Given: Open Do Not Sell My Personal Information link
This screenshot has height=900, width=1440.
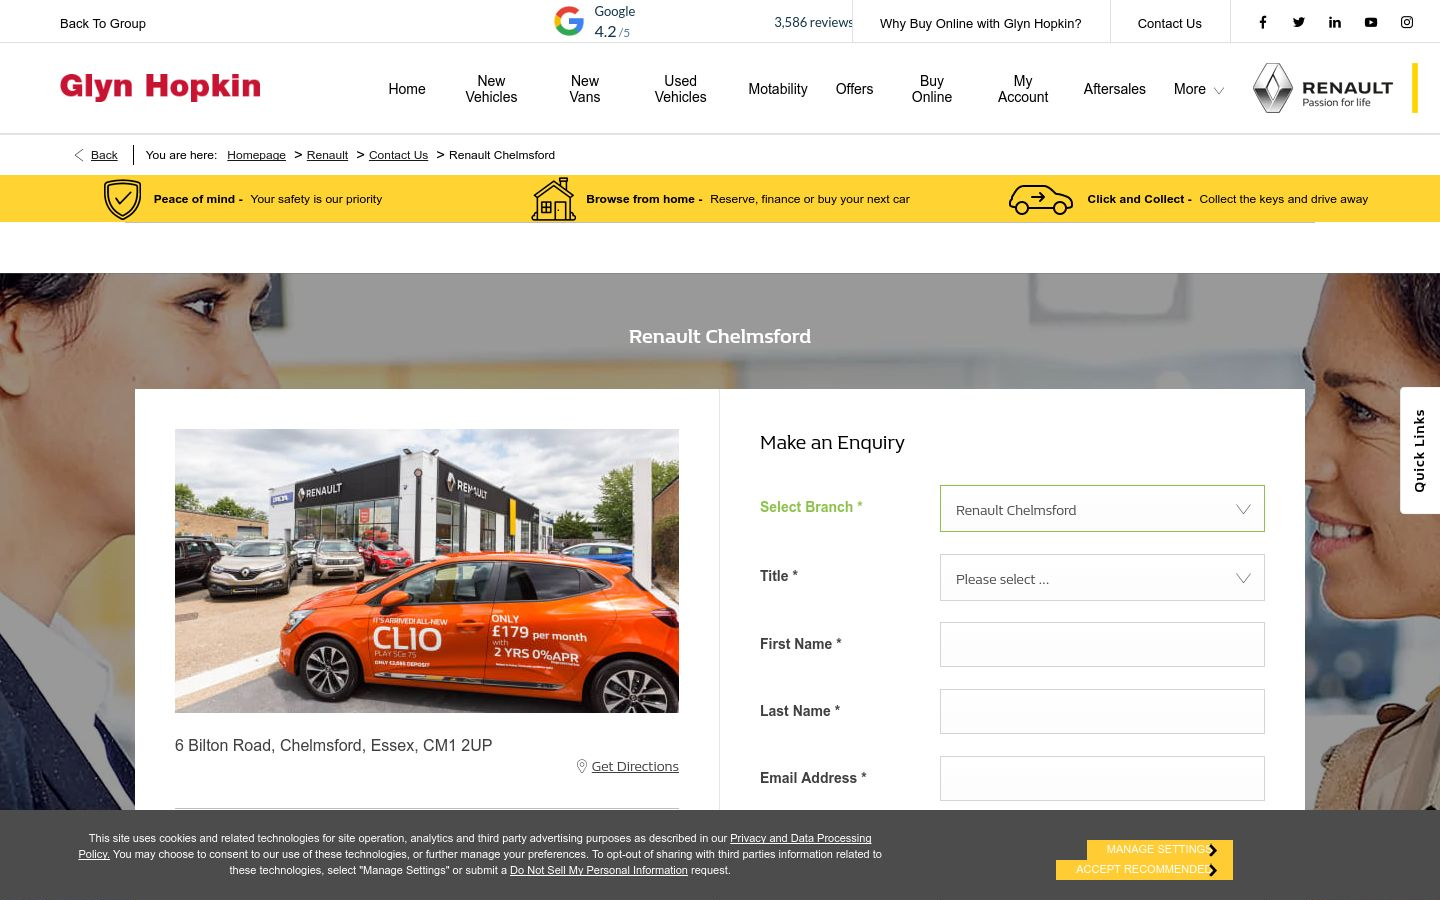Looking at the screenshot, I should coord(599,870).
